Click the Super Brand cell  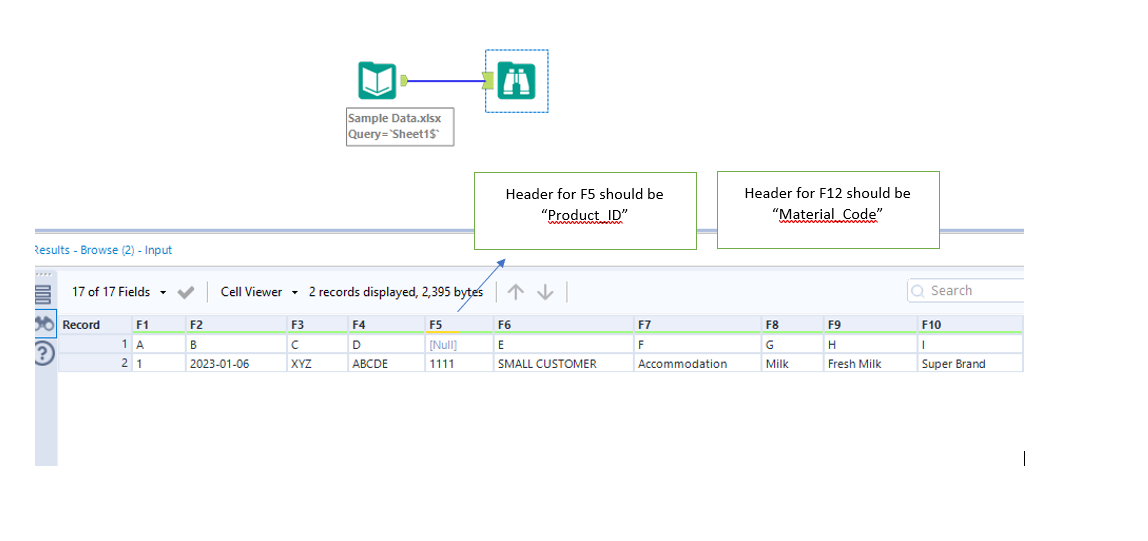[x=970, y=363]
